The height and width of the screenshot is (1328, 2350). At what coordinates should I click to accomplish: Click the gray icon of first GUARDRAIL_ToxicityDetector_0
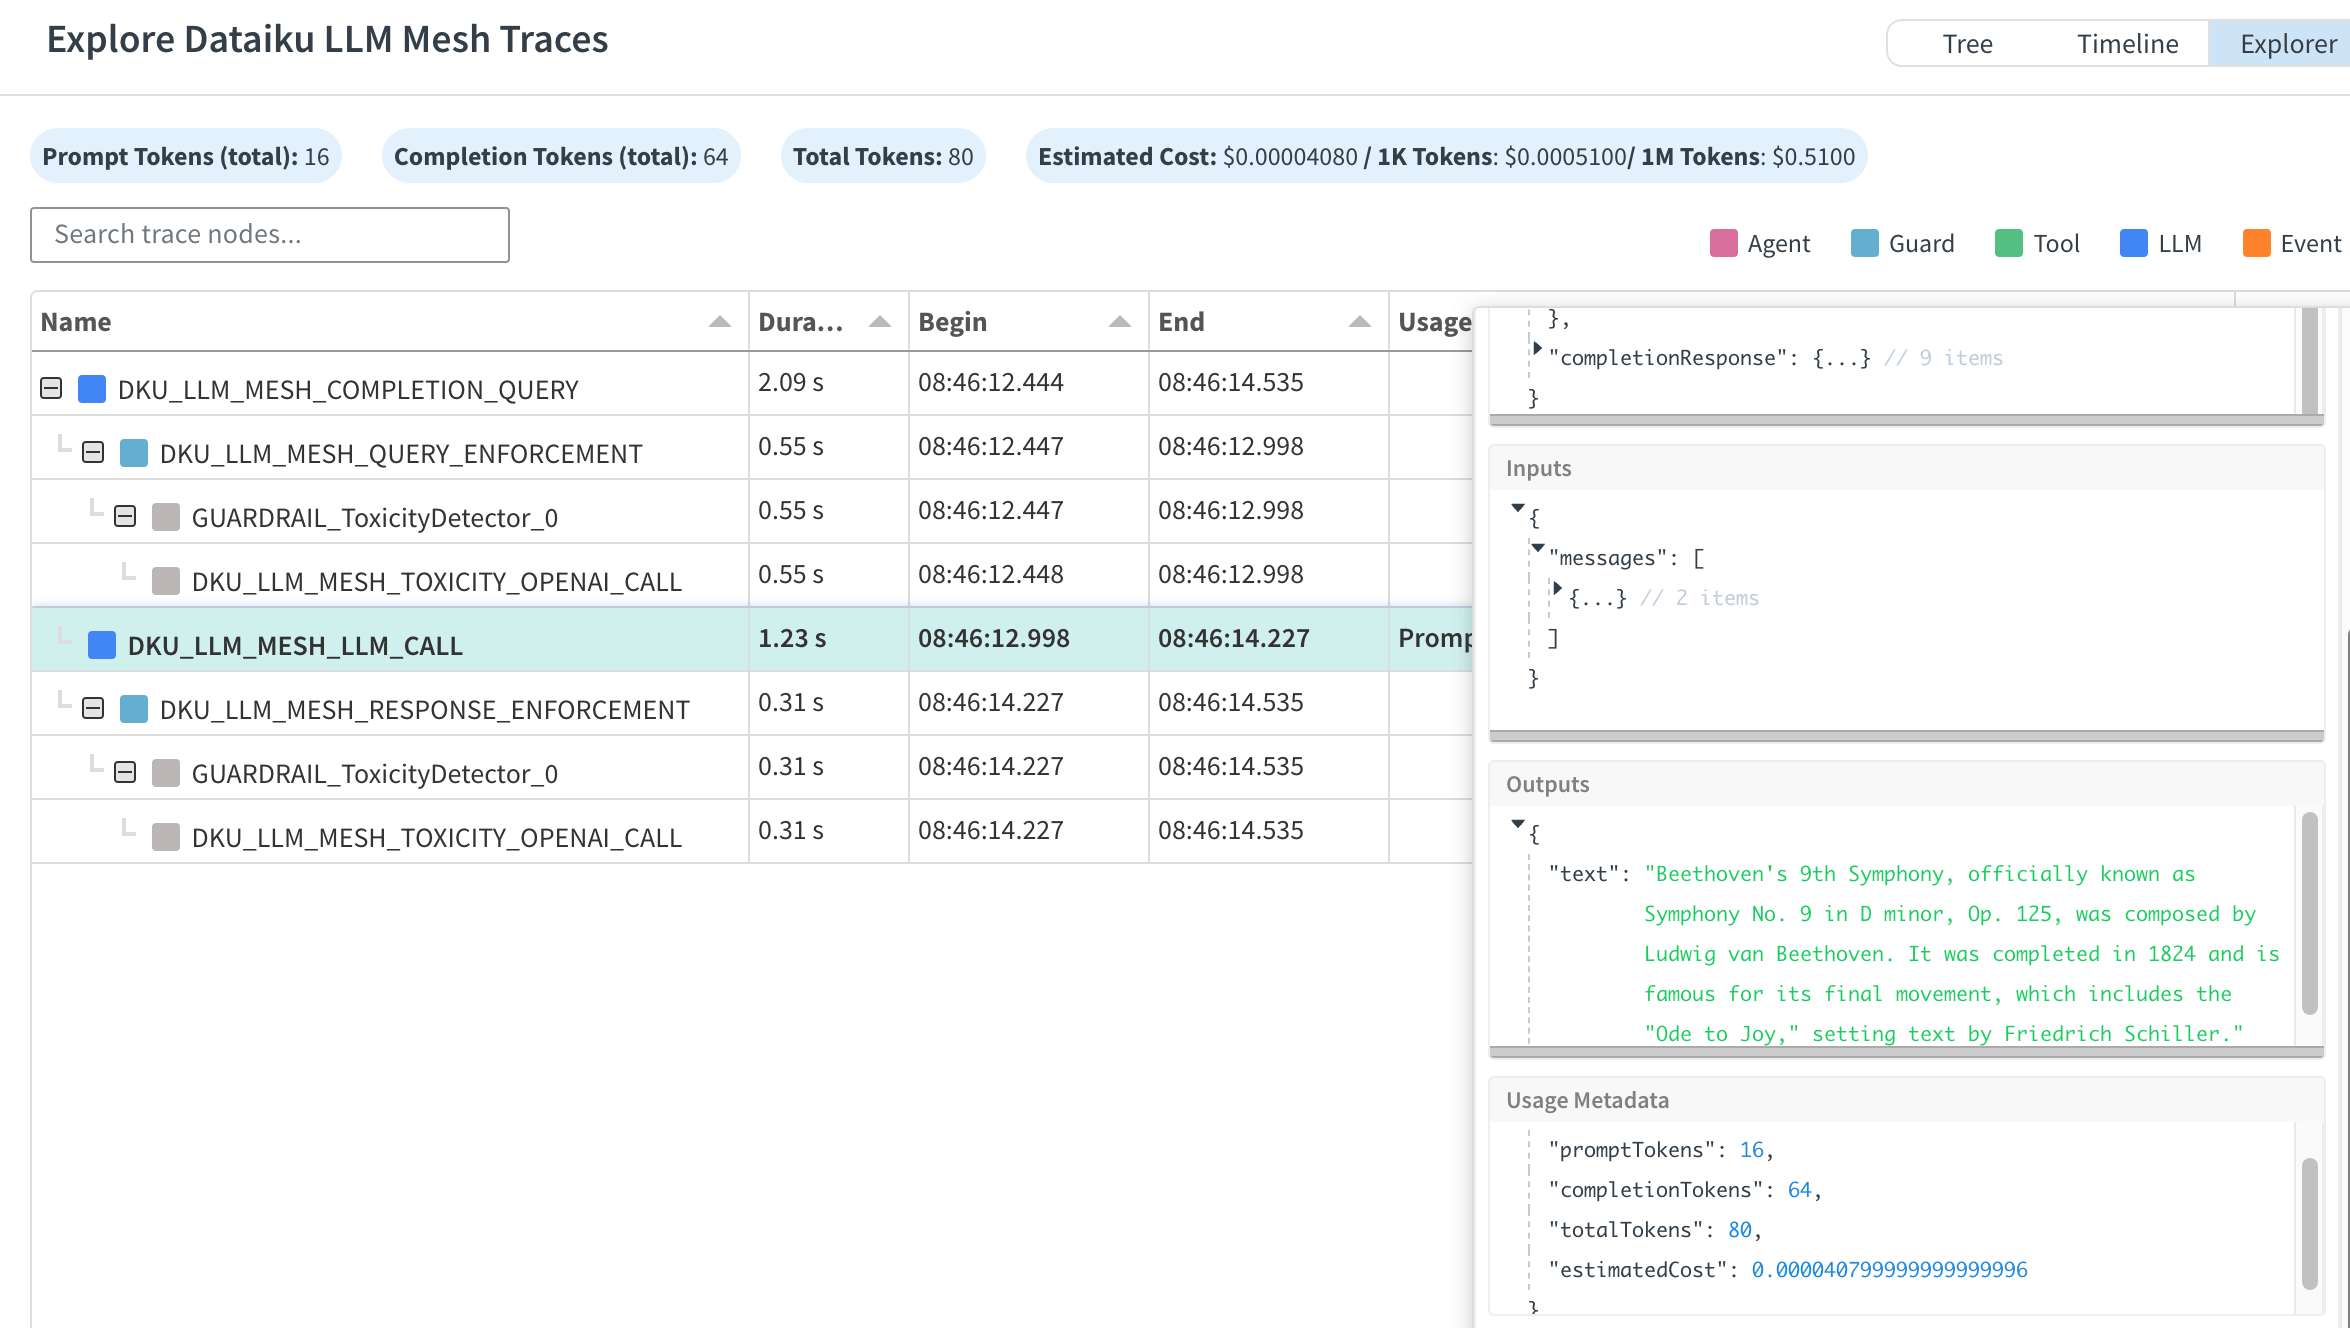point(166,516)
